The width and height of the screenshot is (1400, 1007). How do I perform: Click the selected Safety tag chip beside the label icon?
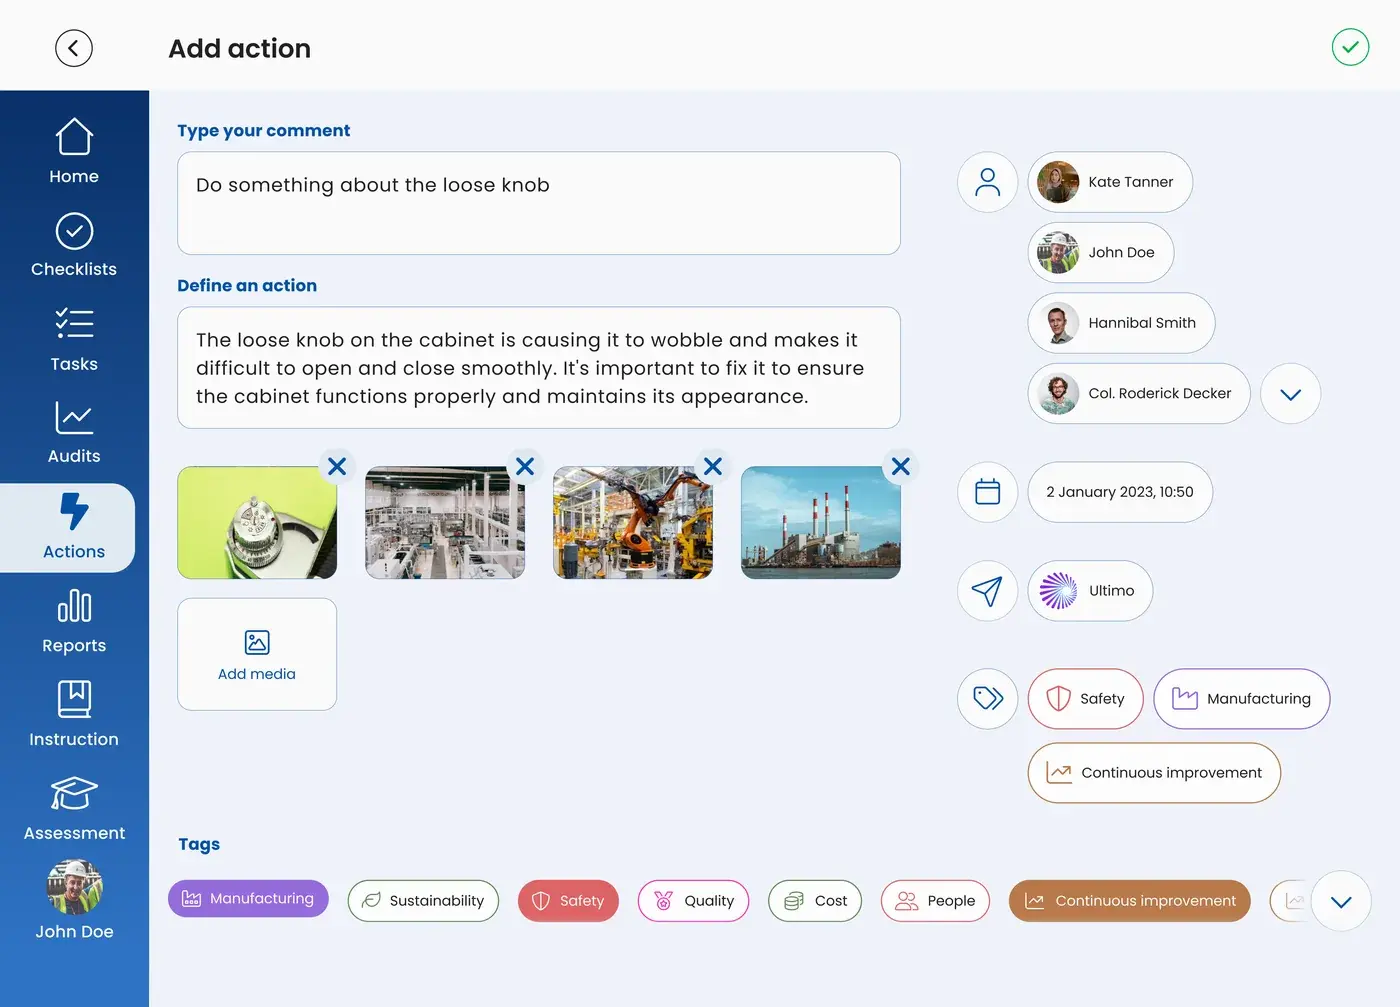1085,699
